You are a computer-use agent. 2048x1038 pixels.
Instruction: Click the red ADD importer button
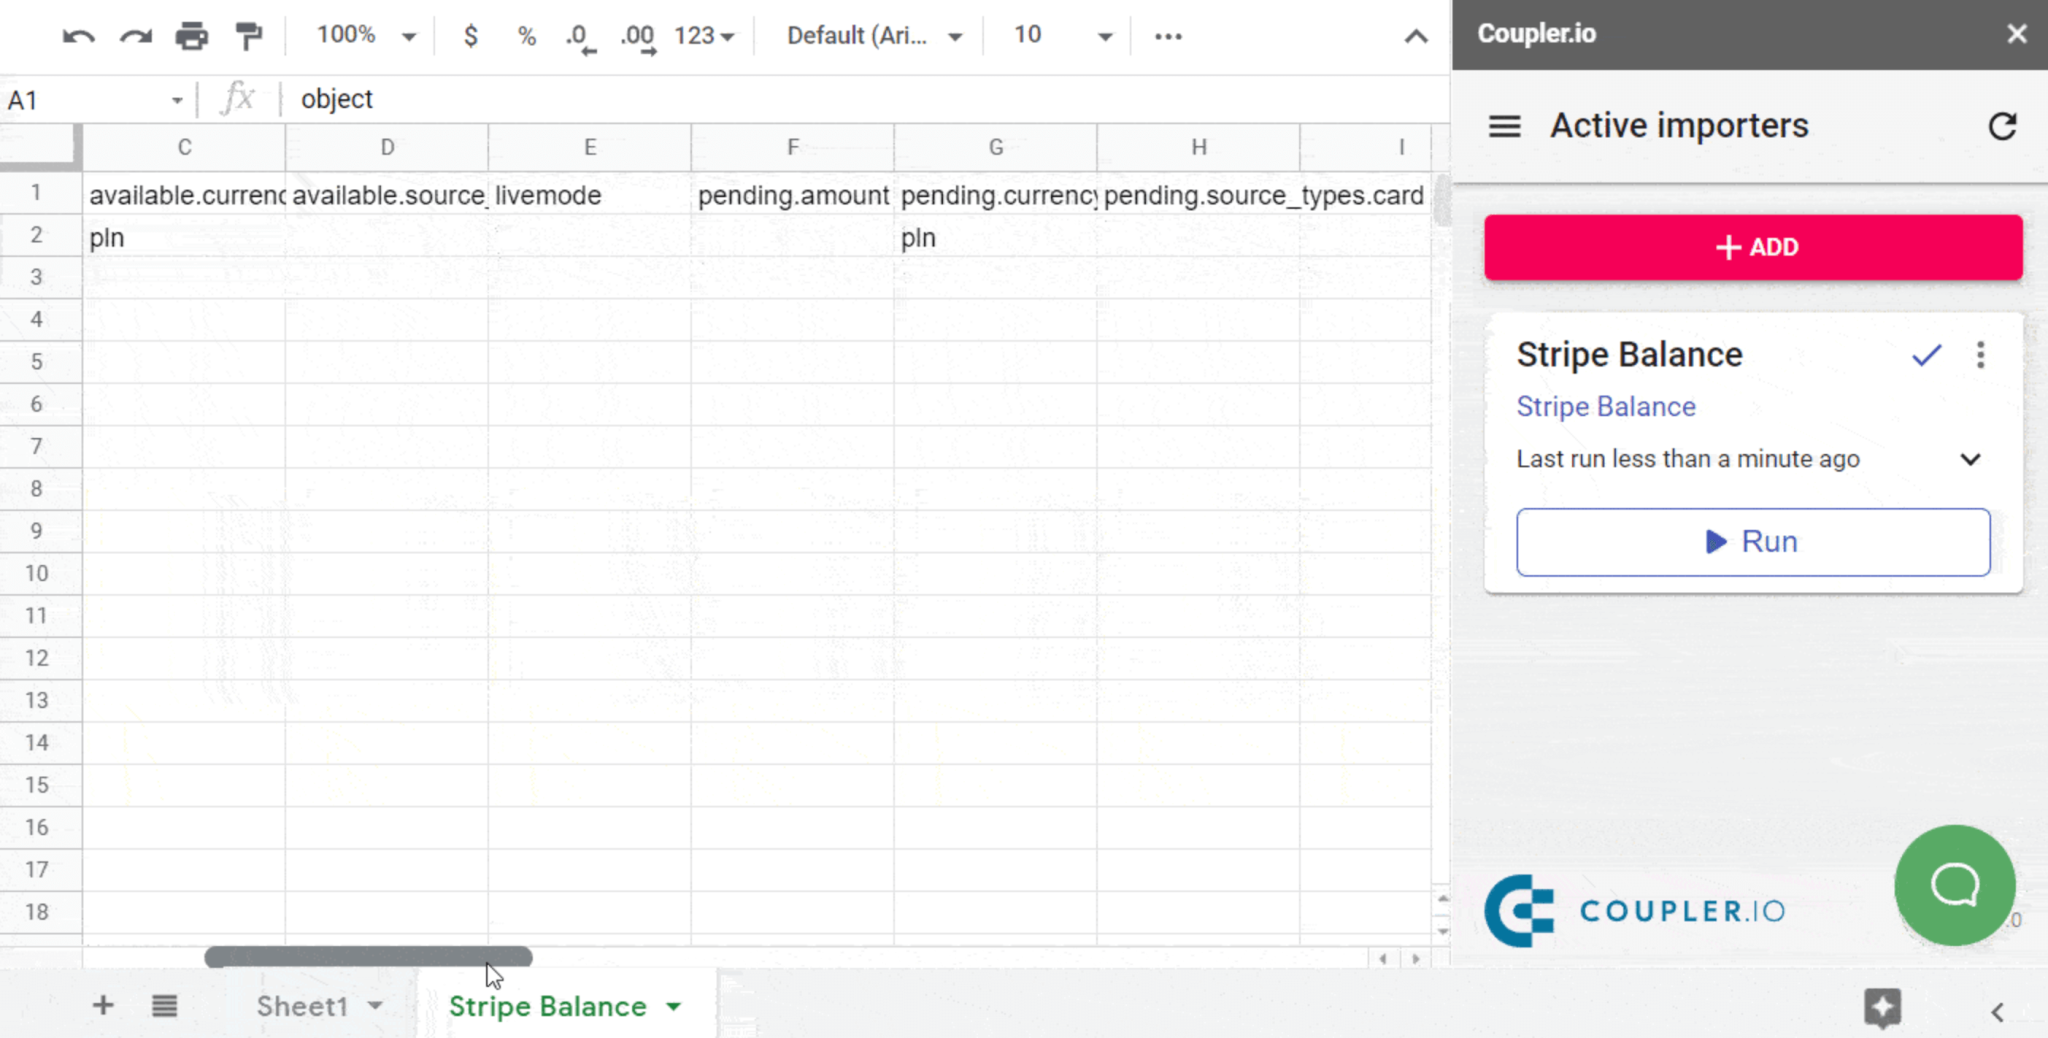pos(1752,247)
